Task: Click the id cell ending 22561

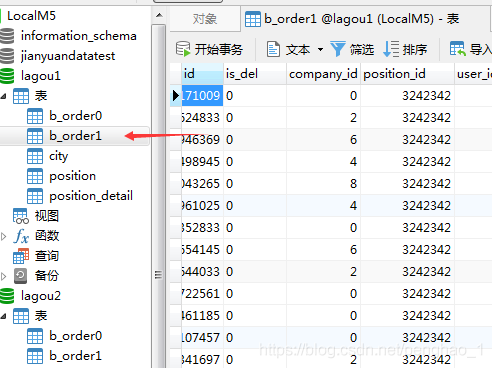Action: click(x=202, y=294)
